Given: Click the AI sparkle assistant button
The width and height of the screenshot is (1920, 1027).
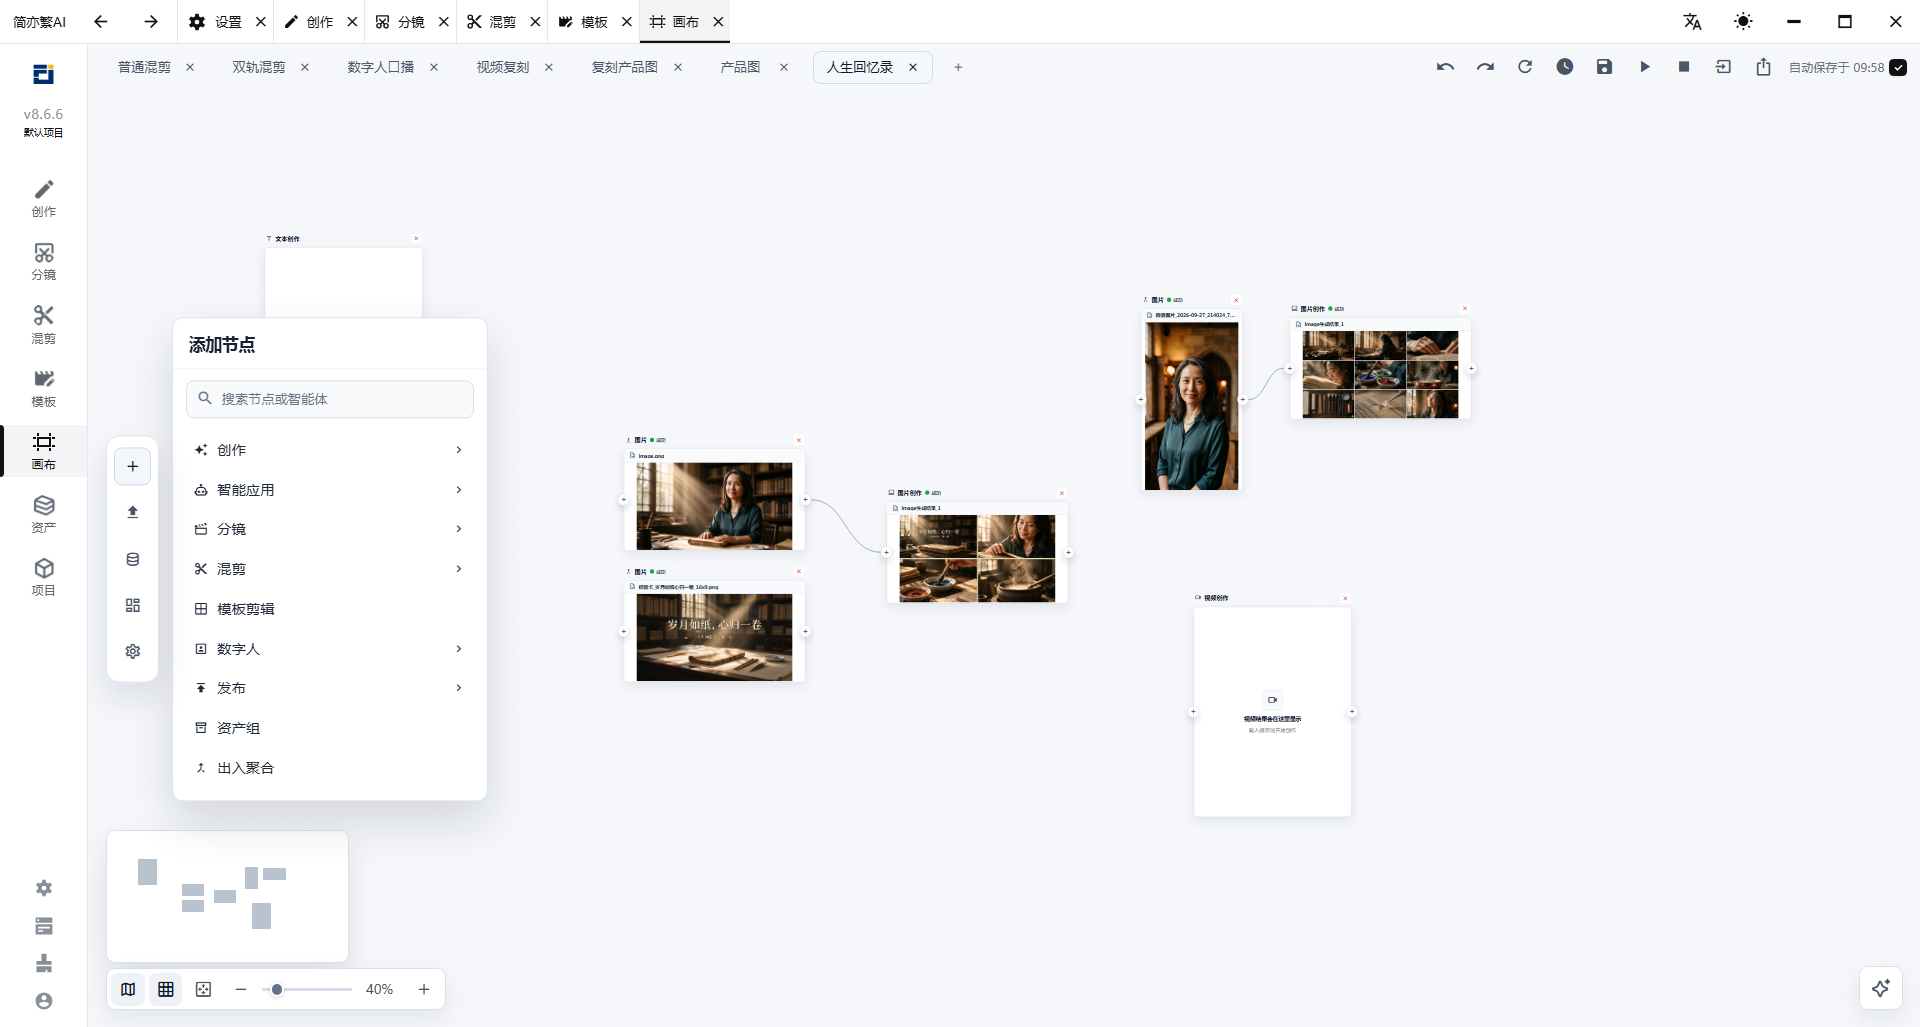Looking at the screenshot, I should [1881, 988].
